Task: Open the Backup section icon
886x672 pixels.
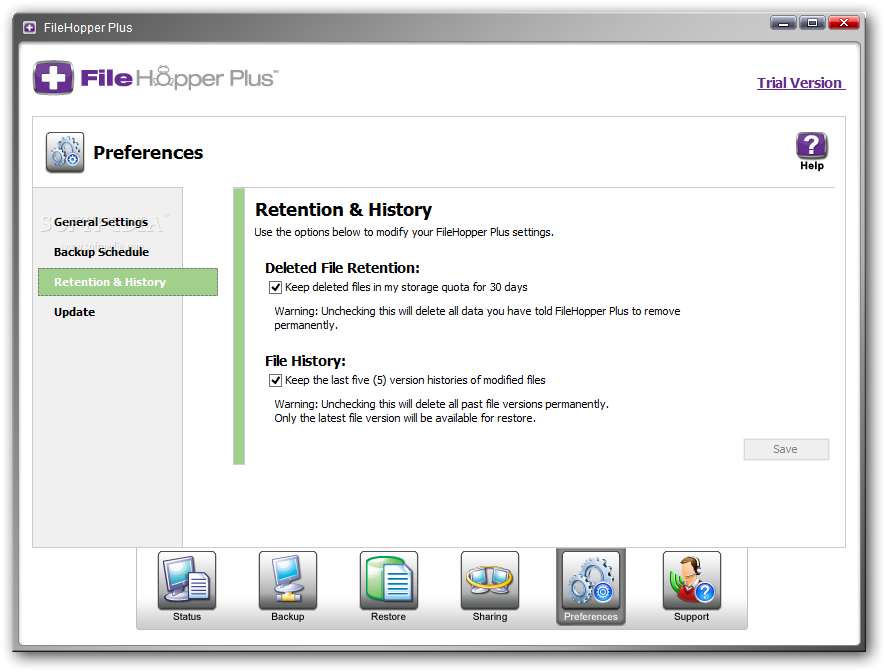Action: [288, 581]
